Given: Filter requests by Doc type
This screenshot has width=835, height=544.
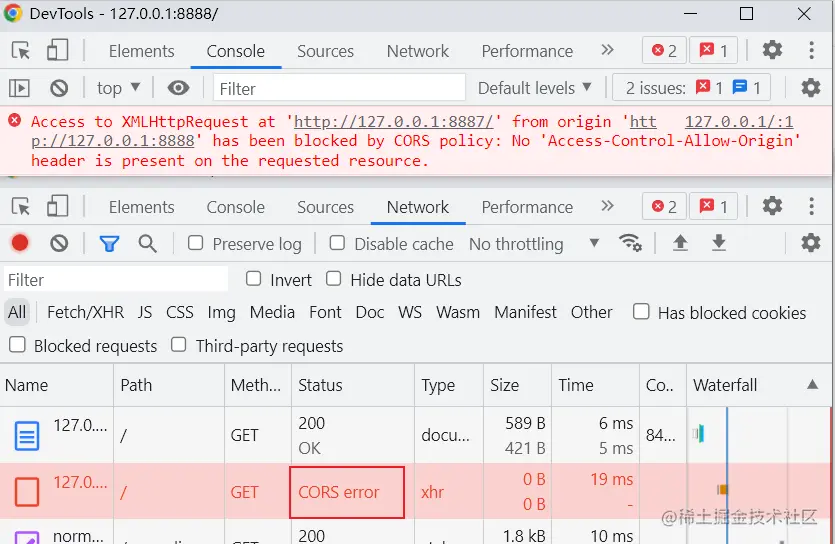Looking at the screenshot, I should [370, 312].
